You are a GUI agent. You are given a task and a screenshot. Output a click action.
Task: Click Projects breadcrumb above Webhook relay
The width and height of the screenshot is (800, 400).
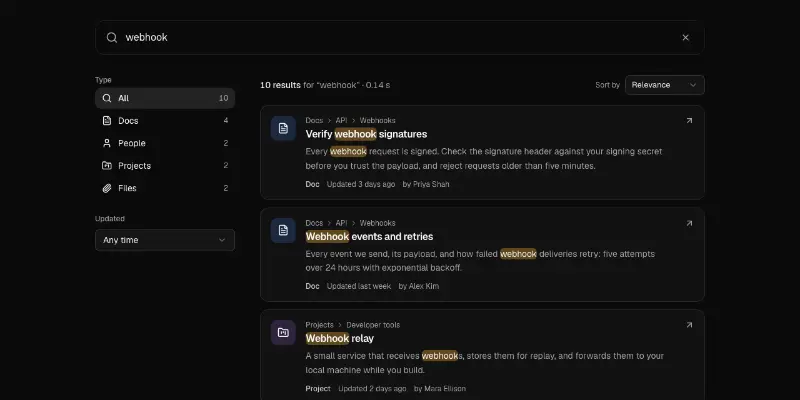pos(319,325)
